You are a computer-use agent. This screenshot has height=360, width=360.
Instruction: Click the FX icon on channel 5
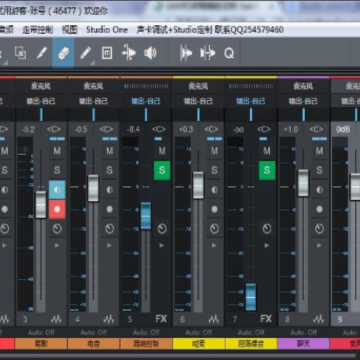pos(161,319)
